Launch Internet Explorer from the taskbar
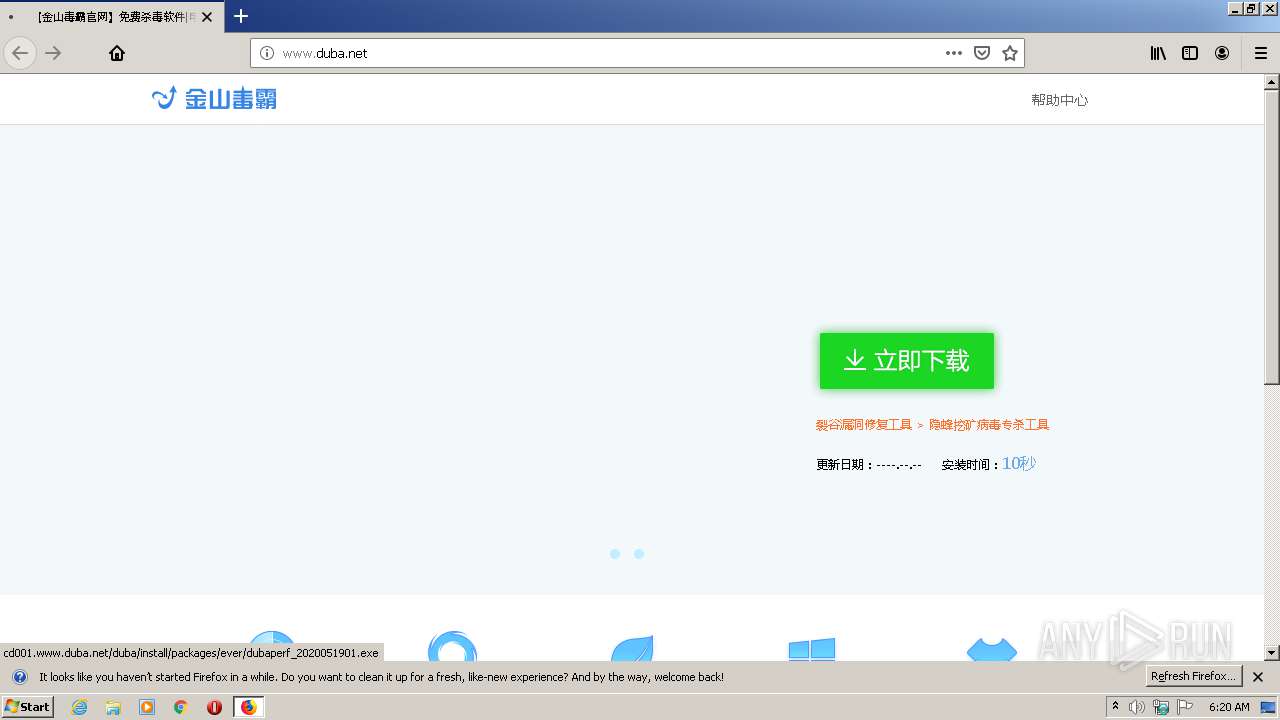This screenshot has width=1280, height=720. click(x=80, y=707)
